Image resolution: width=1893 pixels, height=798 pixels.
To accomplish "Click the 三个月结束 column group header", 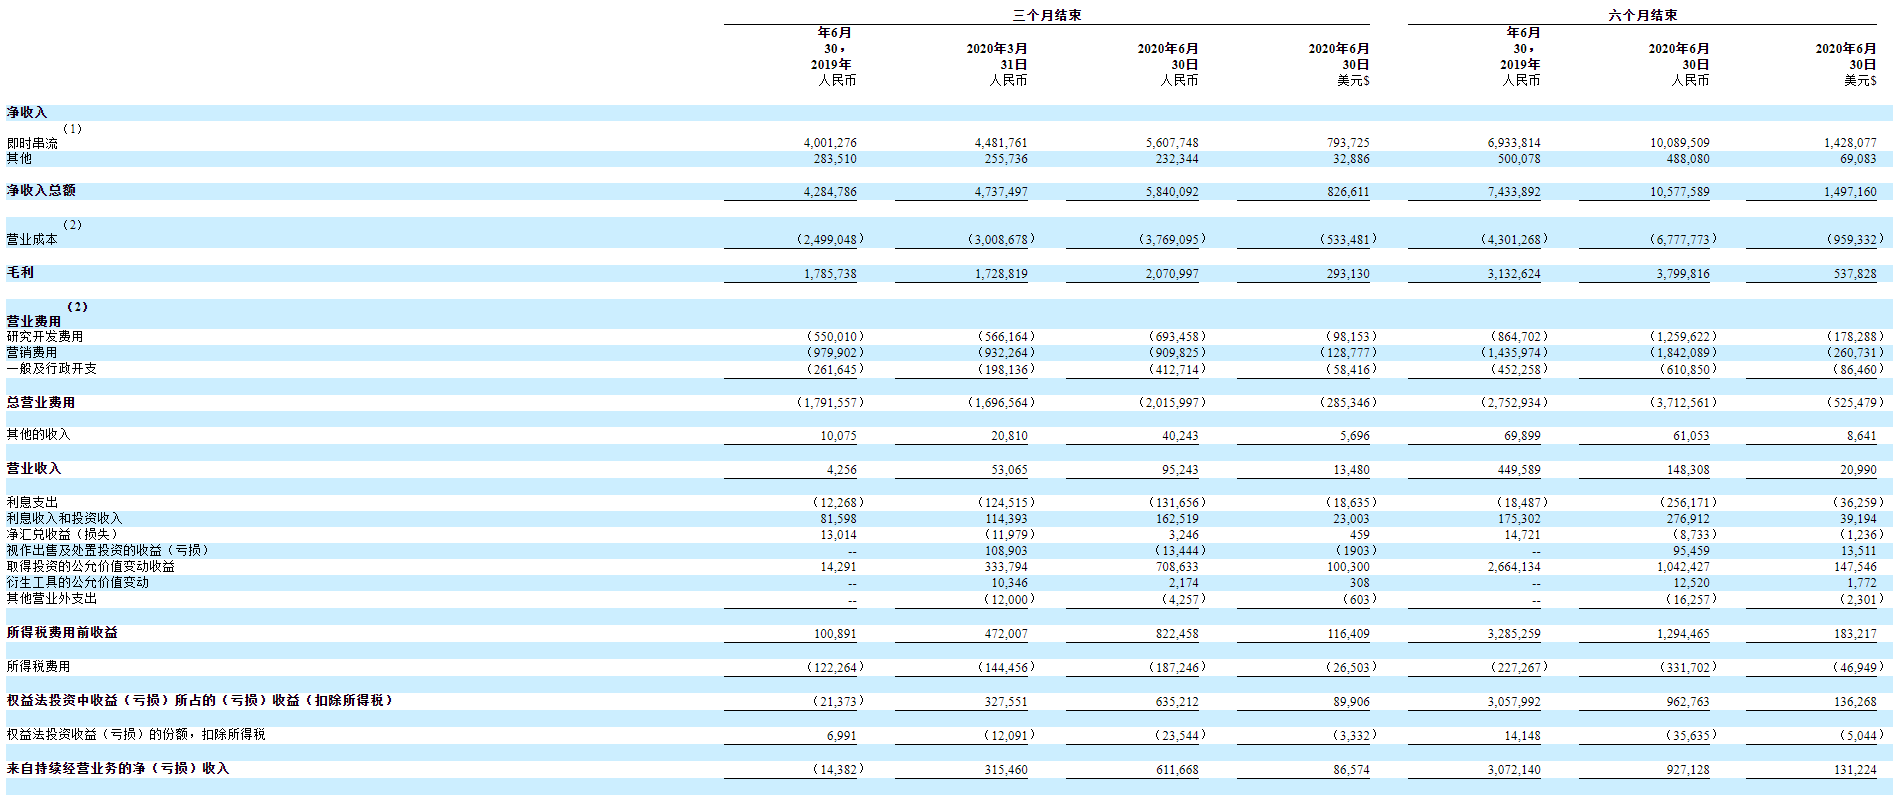I will click(1046, 15).
